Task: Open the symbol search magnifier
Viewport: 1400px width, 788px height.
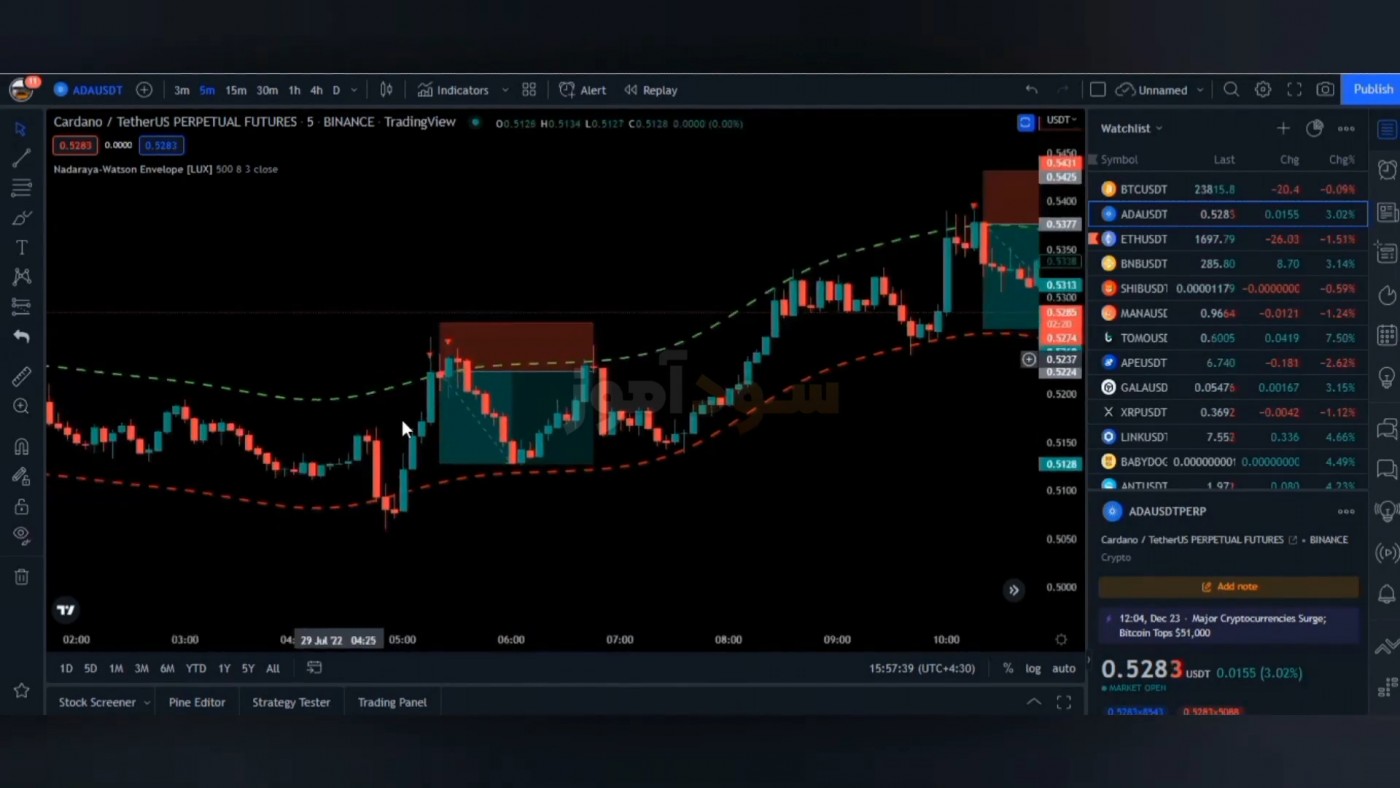Action: (1231, 90)
